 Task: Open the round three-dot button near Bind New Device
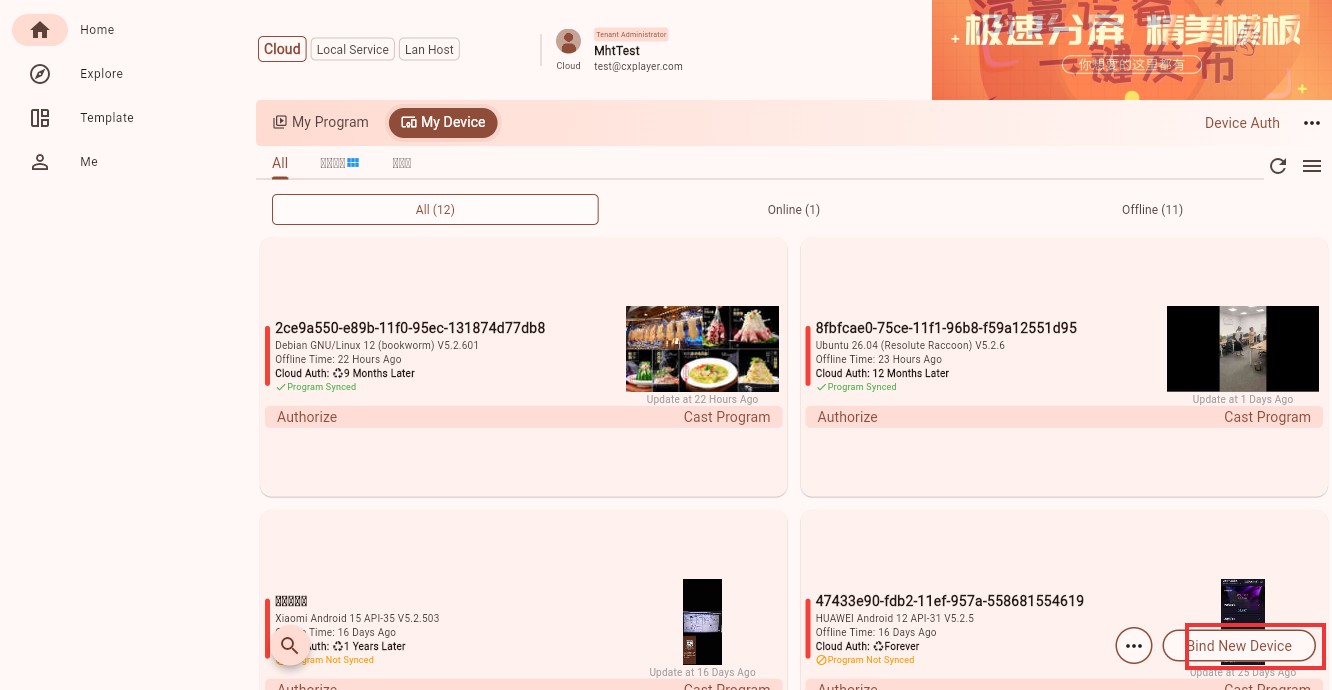(1133, 646)
